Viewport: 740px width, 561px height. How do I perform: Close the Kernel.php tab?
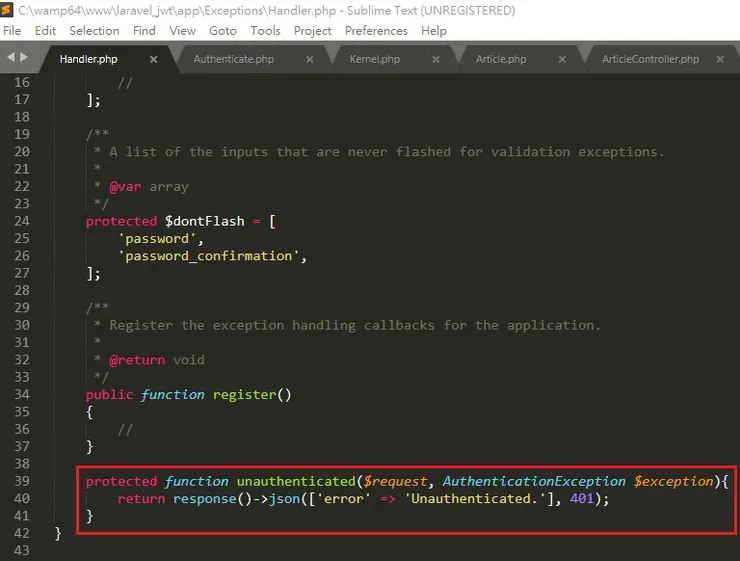(x=435, y=60)
